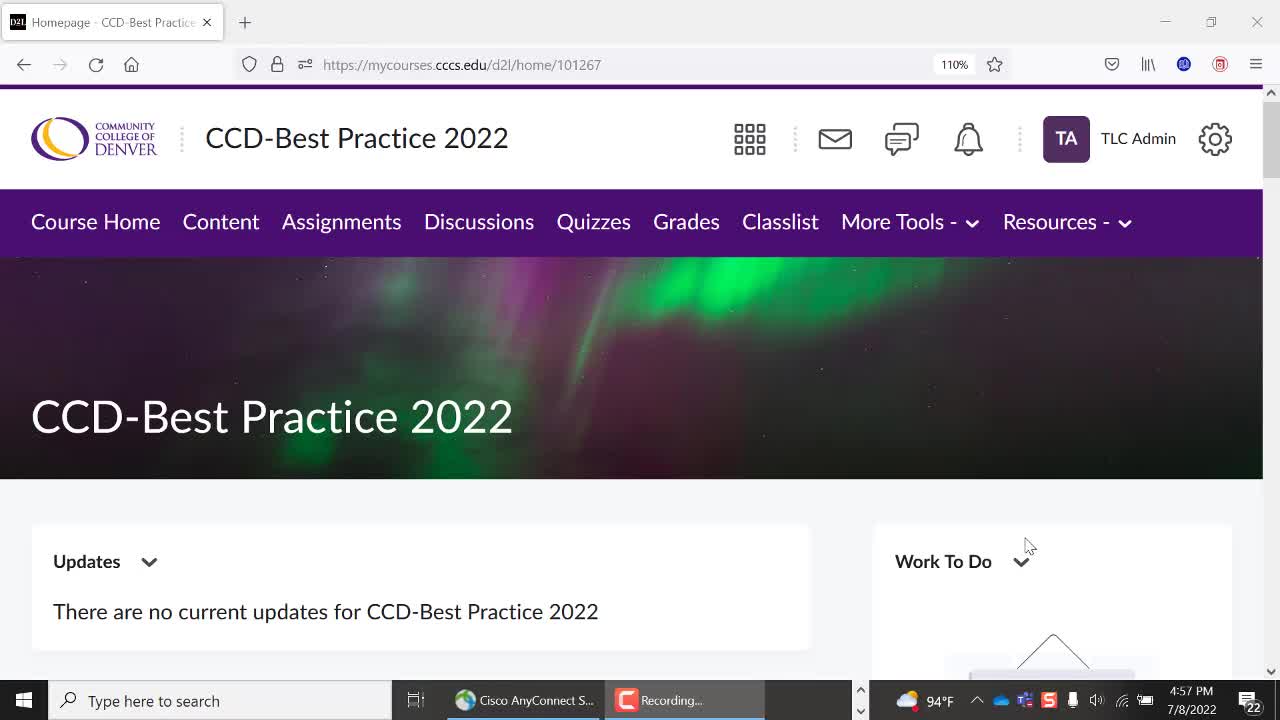
Task: Open a new browser tab
Action: (245, 22)
